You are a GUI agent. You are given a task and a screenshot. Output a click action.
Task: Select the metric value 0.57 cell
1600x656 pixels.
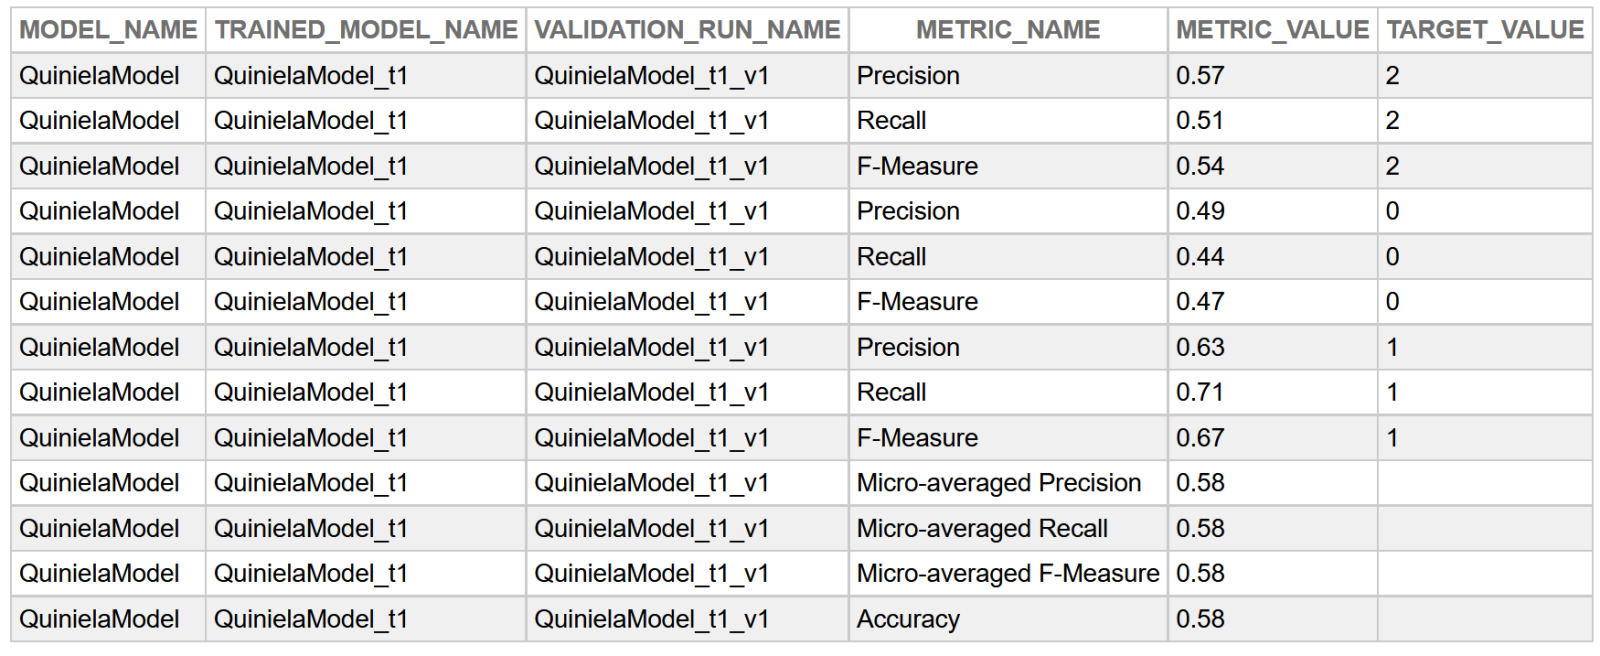[1200, 76]
